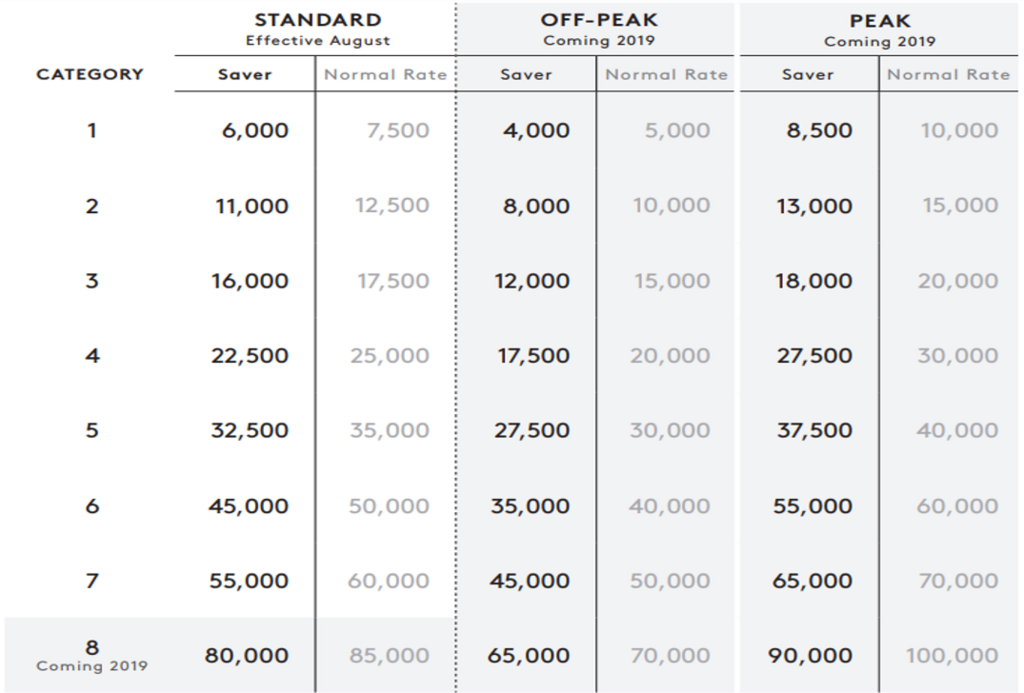
Task: Click Standard Saver value 80,000
Action: (247, 656)
